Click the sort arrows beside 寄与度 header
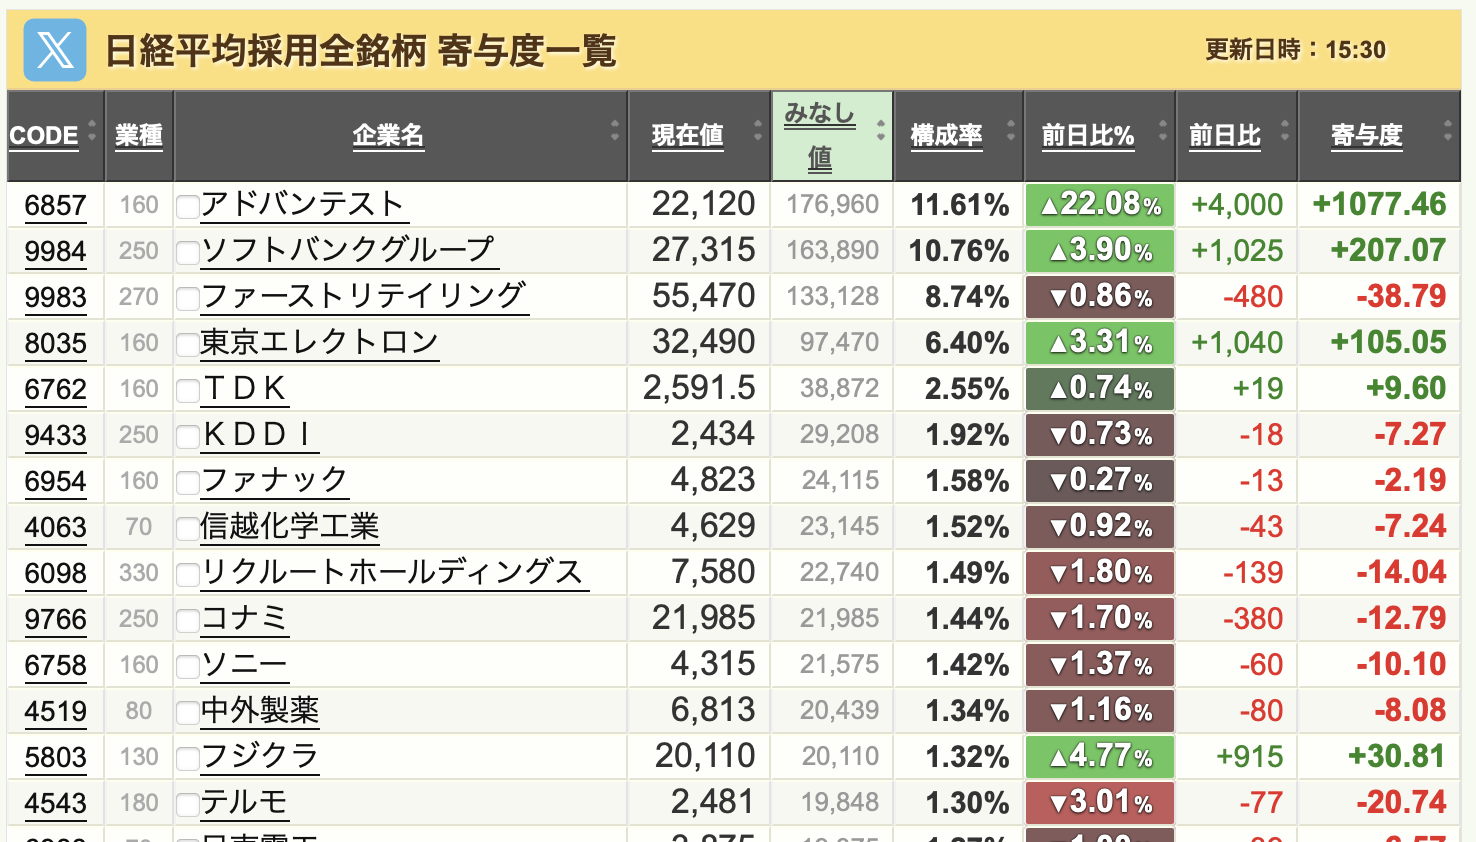The image size is (1476, 842). (1447, 131)
